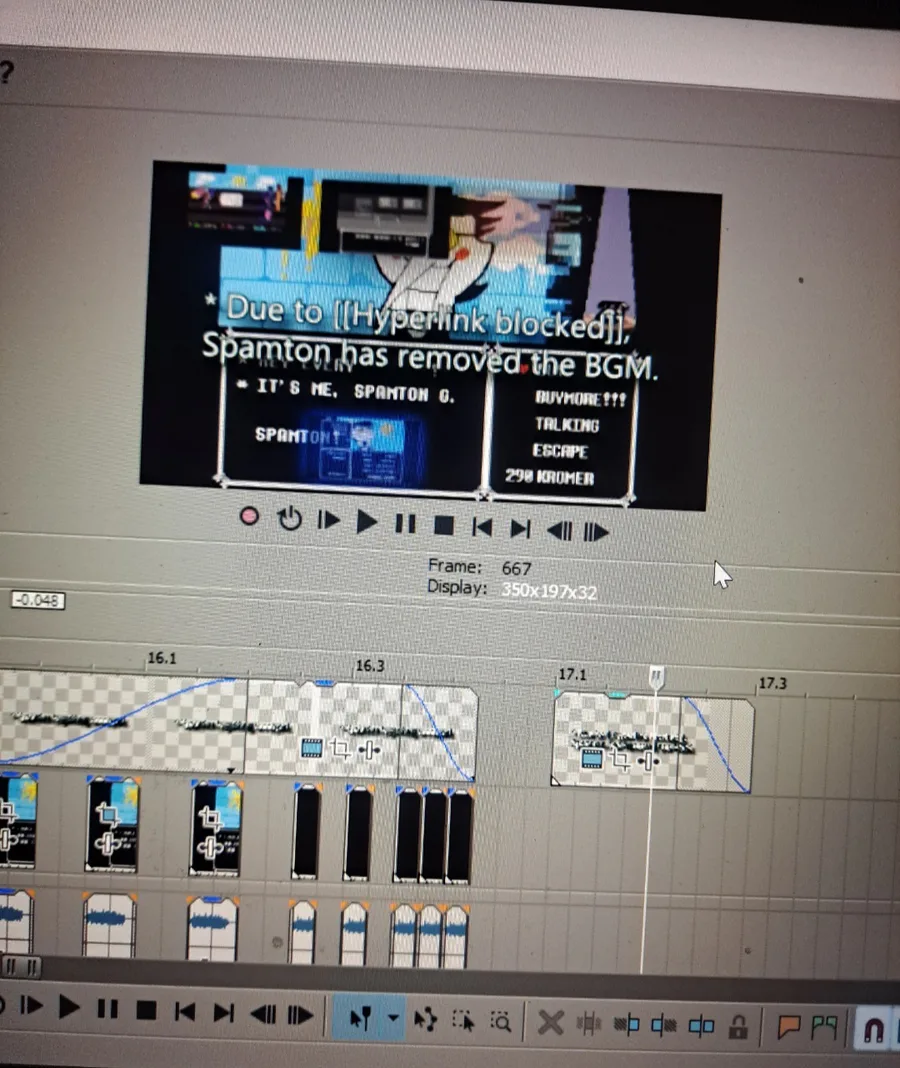
Task: Click the orange Insert Marker icon
Action: tap(788, 1026)
